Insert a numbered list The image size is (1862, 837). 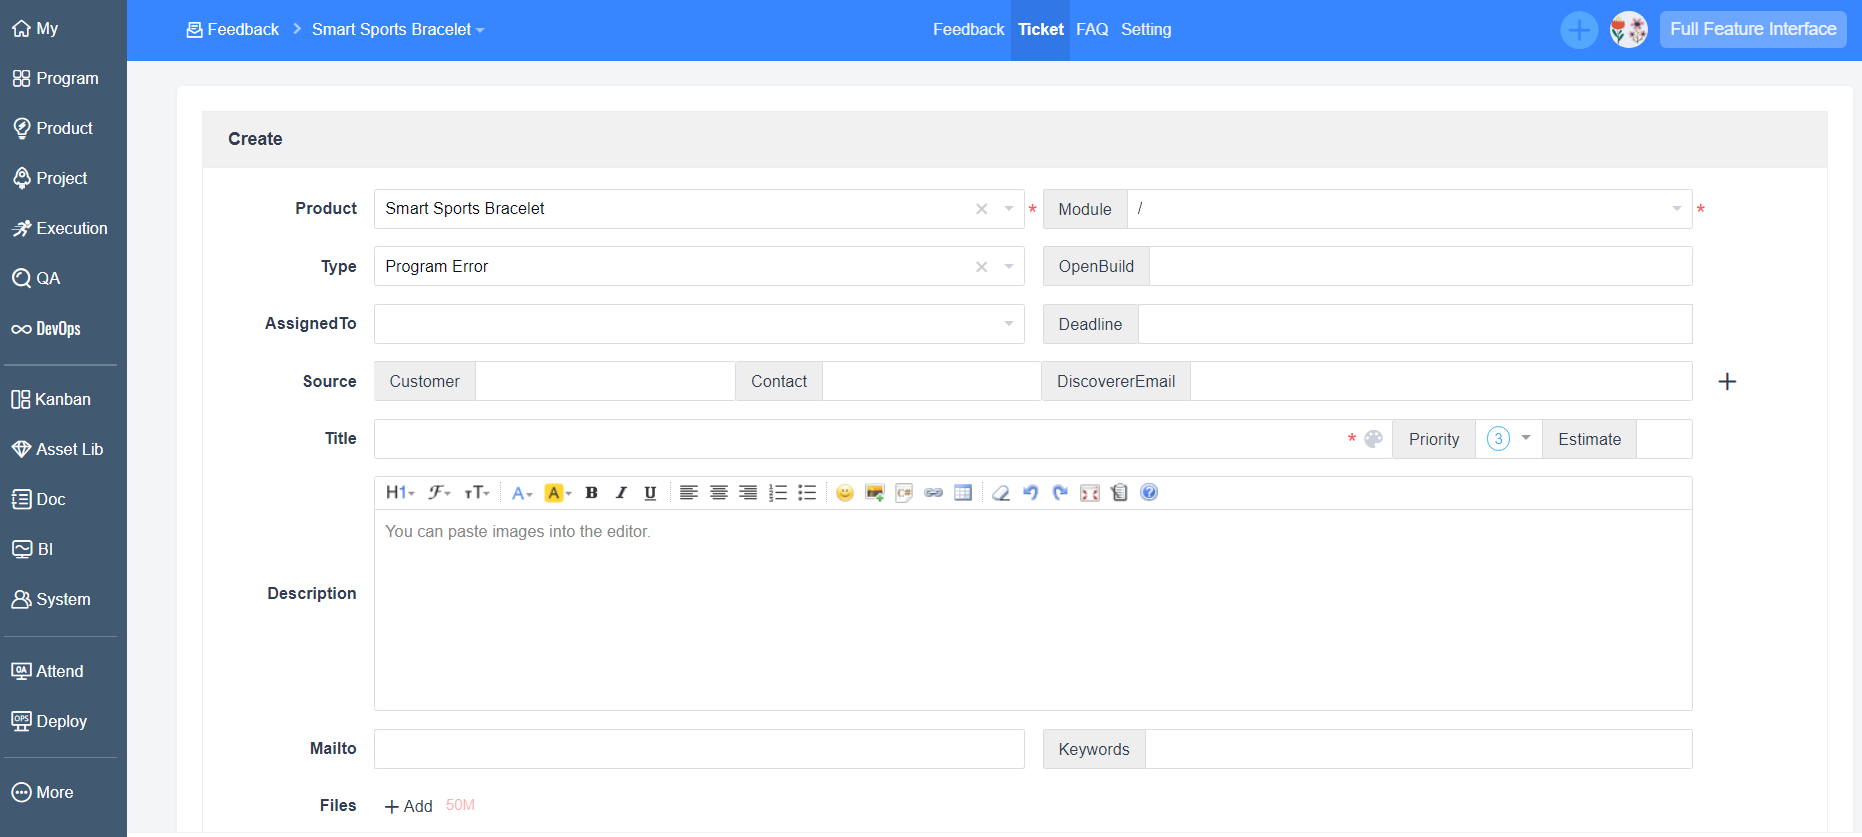click(778, 492)
